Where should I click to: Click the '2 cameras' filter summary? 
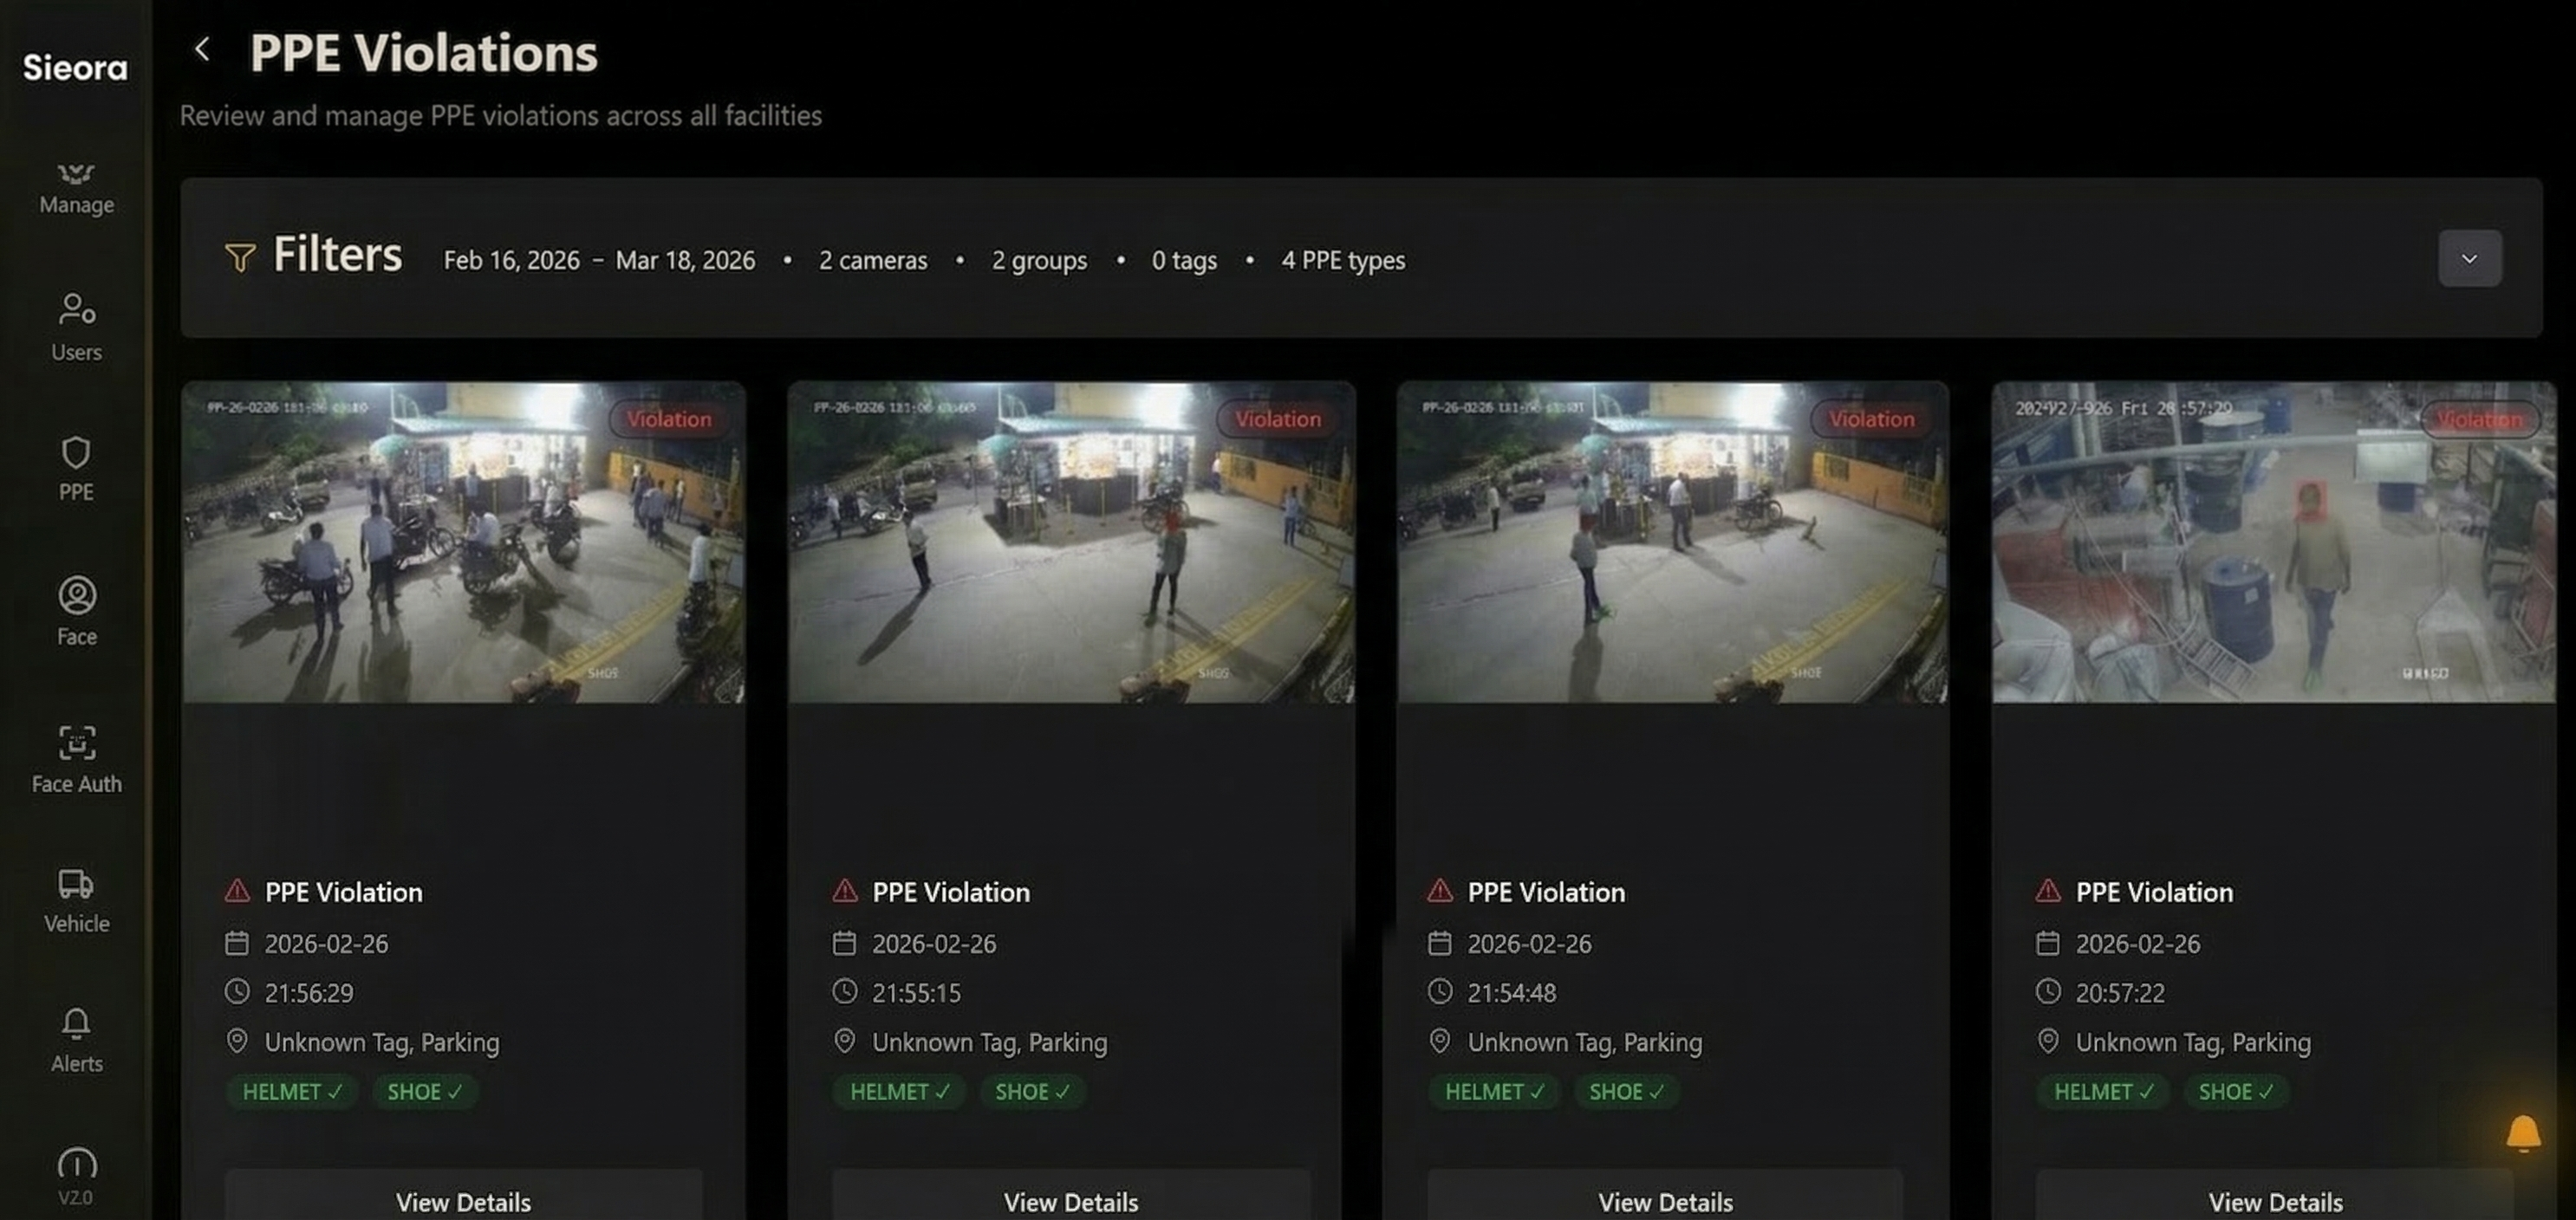point(873,260)
